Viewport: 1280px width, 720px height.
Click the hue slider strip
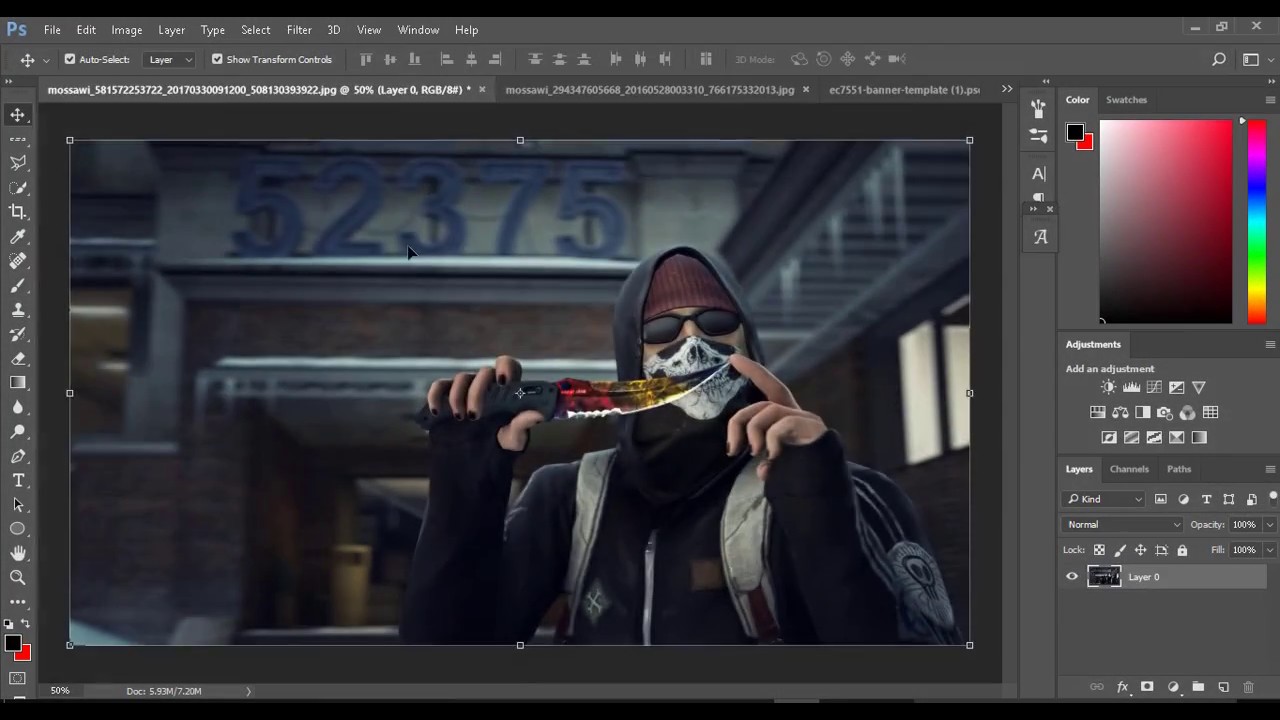coord(1256,221)
